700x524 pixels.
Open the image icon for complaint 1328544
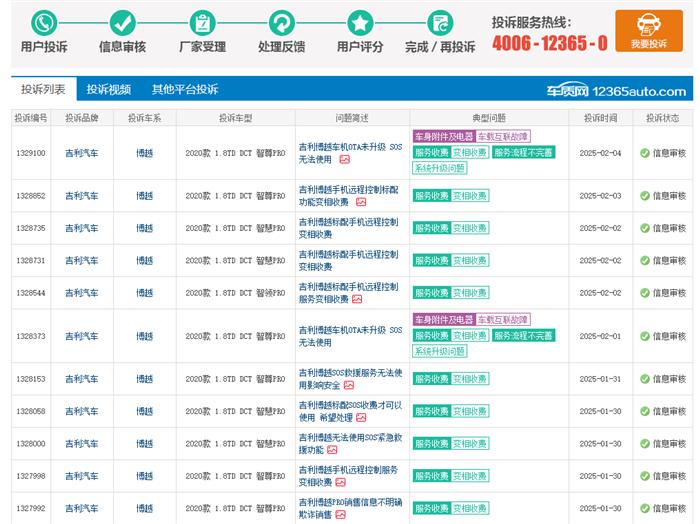tap(357, 299)
